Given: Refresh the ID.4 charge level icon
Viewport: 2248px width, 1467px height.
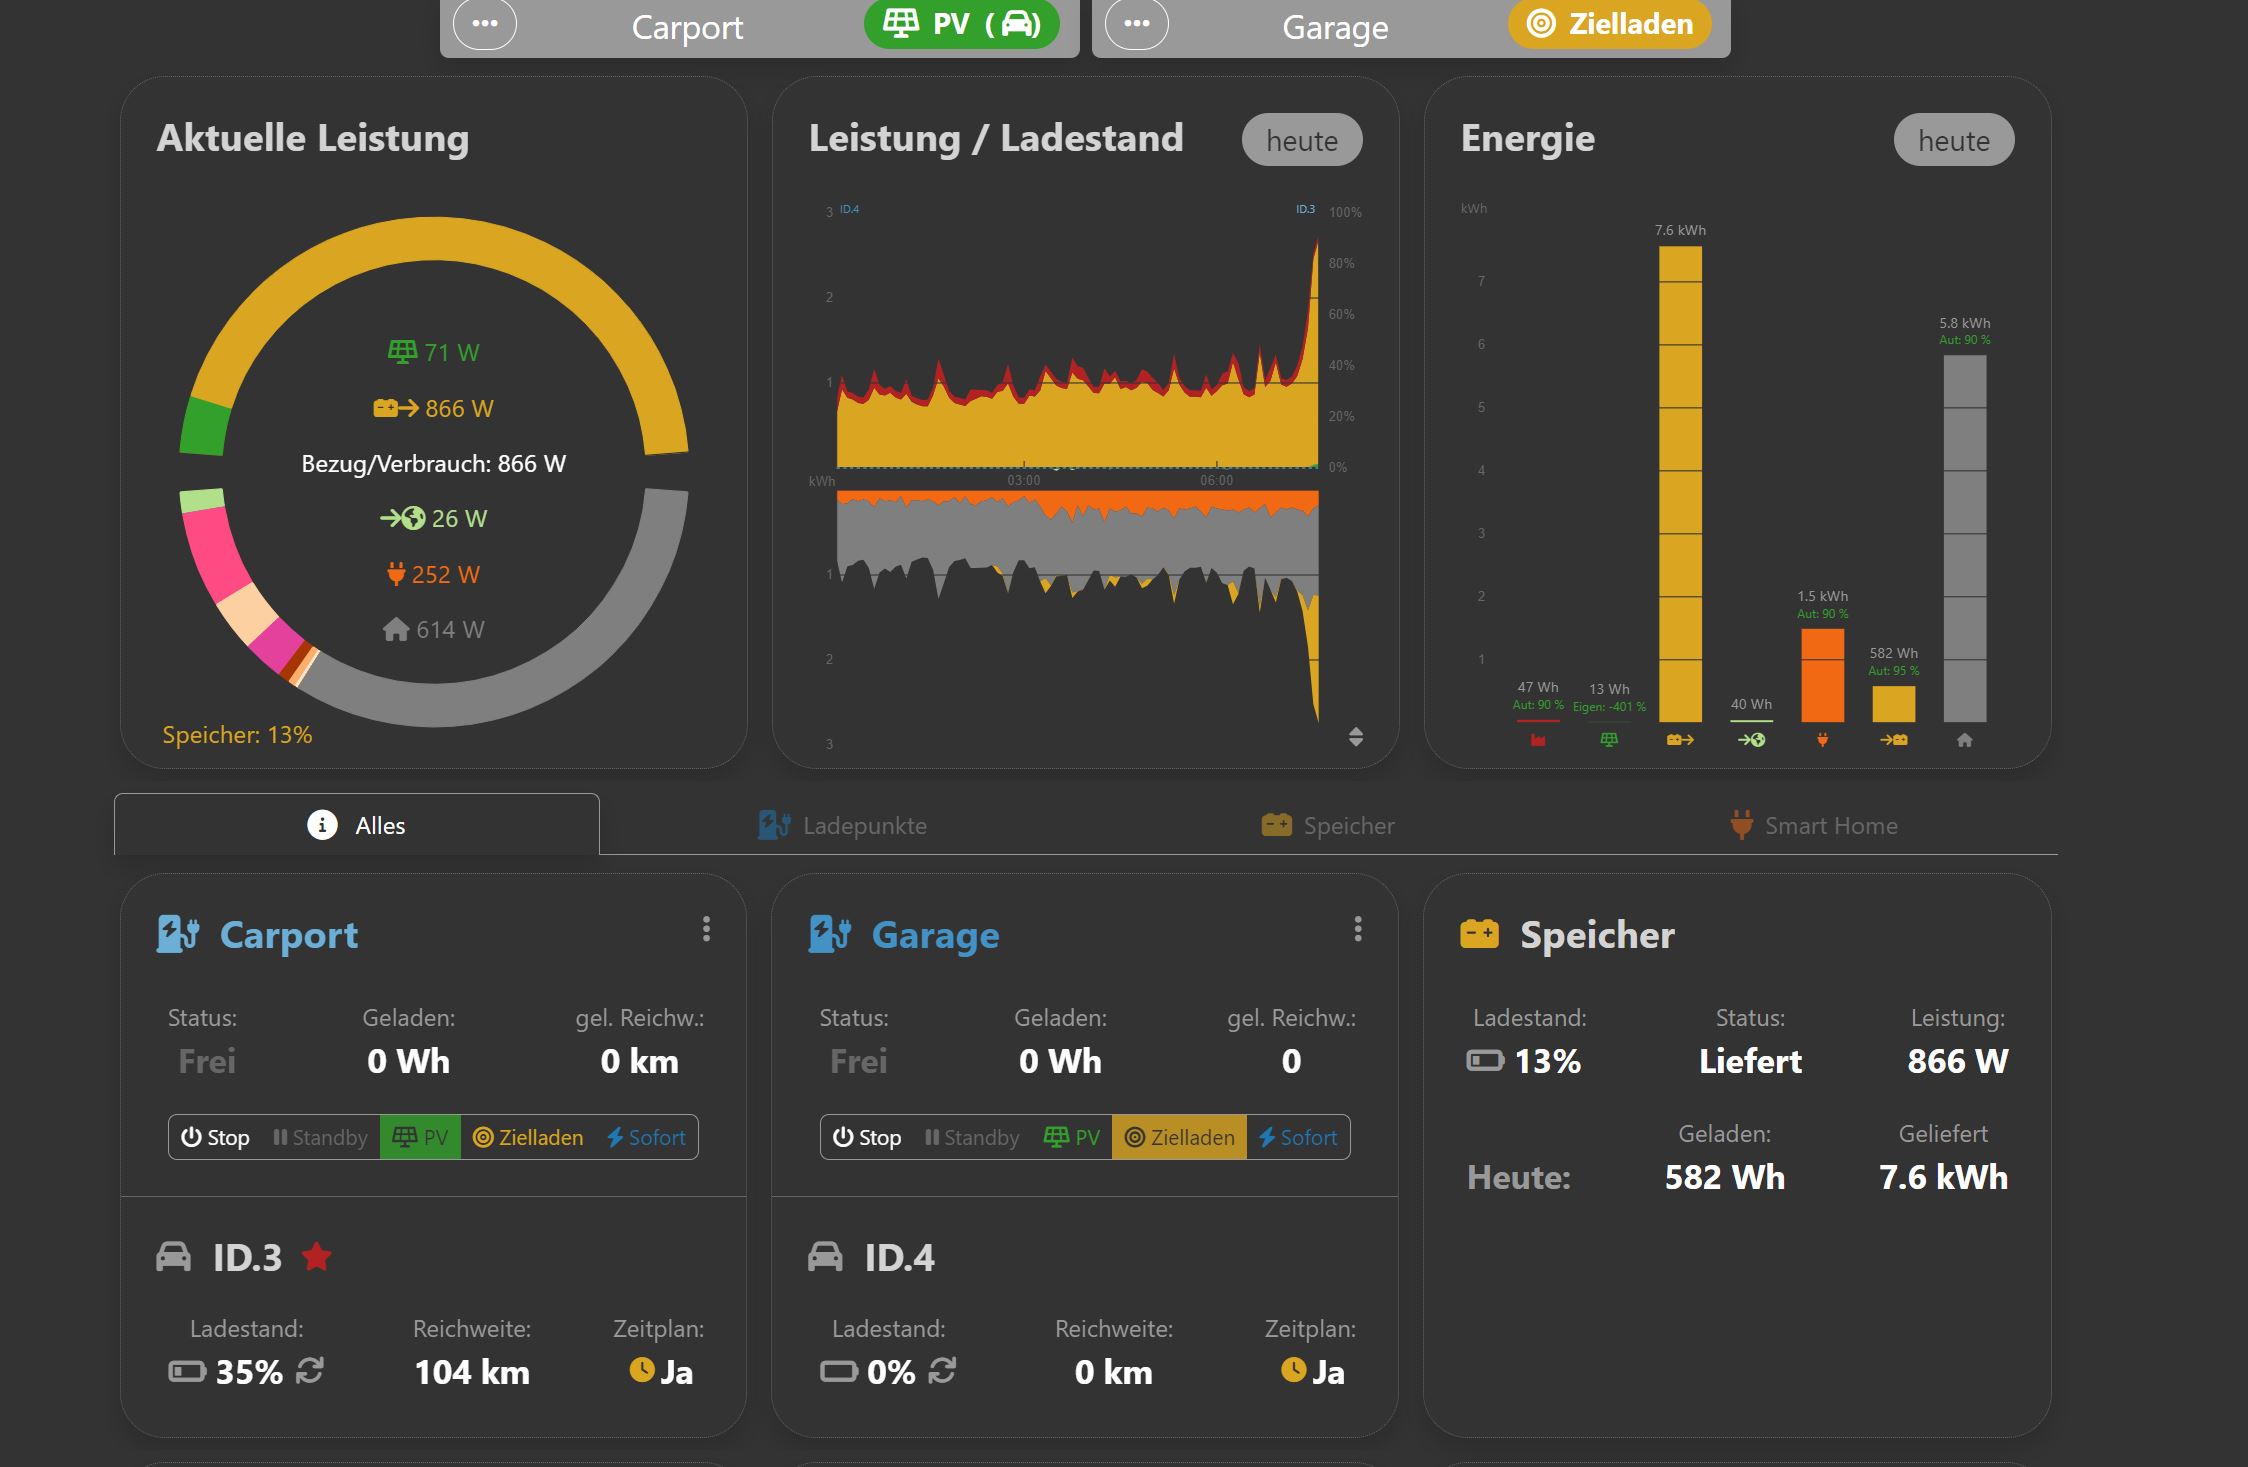Looking at the screenshot, I should pyautogui.click(x=942, y=1370).
